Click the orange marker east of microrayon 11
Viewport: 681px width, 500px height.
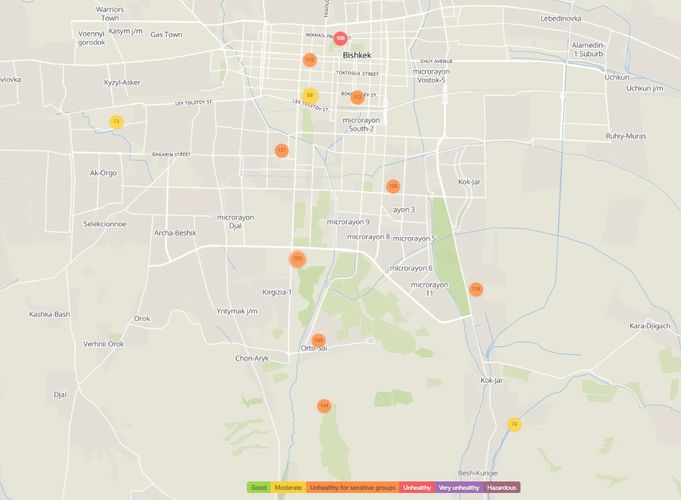click(x=476, y=288)
